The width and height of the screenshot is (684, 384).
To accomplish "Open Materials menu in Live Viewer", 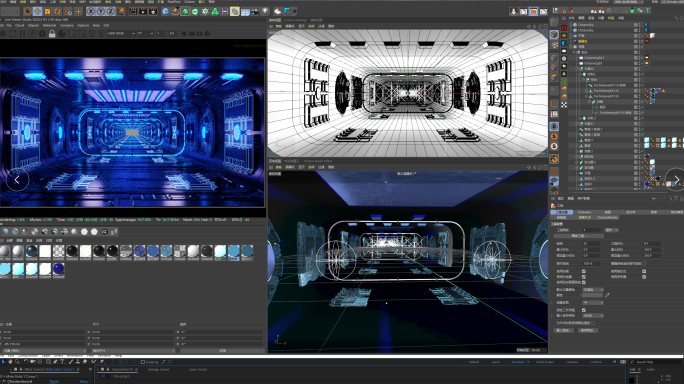I will [49, 25].
